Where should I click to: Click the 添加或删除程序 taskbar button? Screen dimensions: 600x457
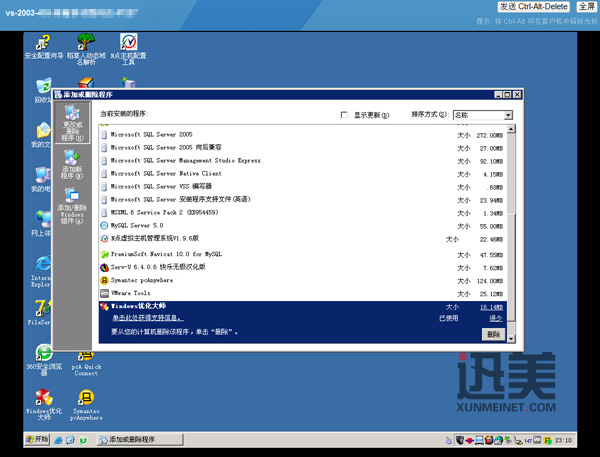pos(140,440)
